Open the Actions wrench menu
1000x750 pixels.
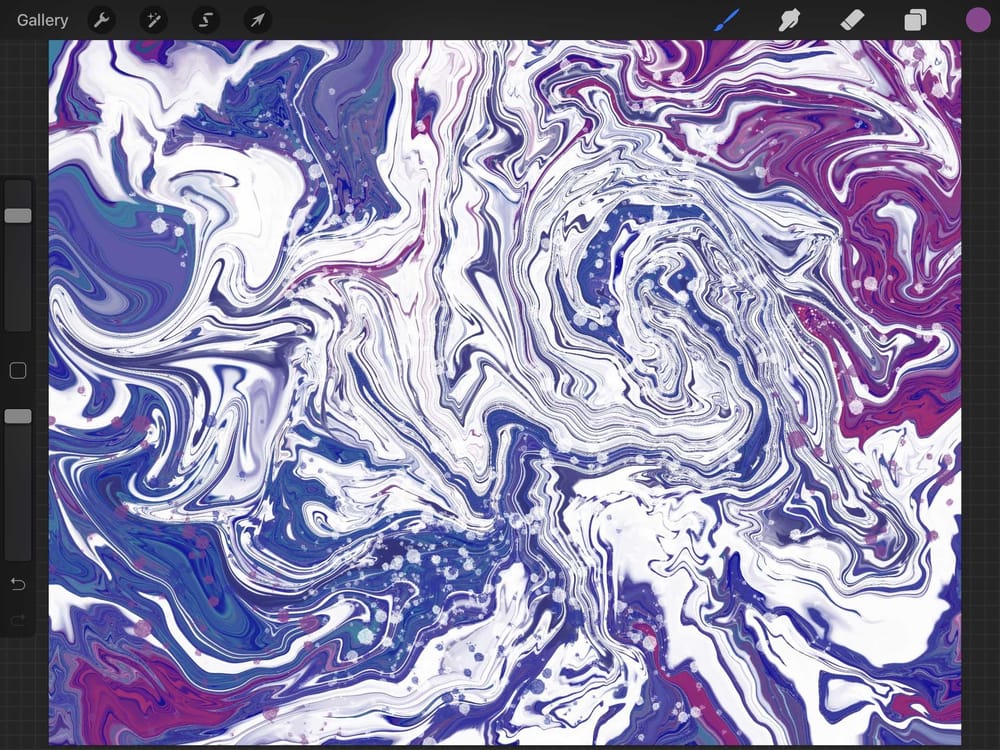click(101, 20)
